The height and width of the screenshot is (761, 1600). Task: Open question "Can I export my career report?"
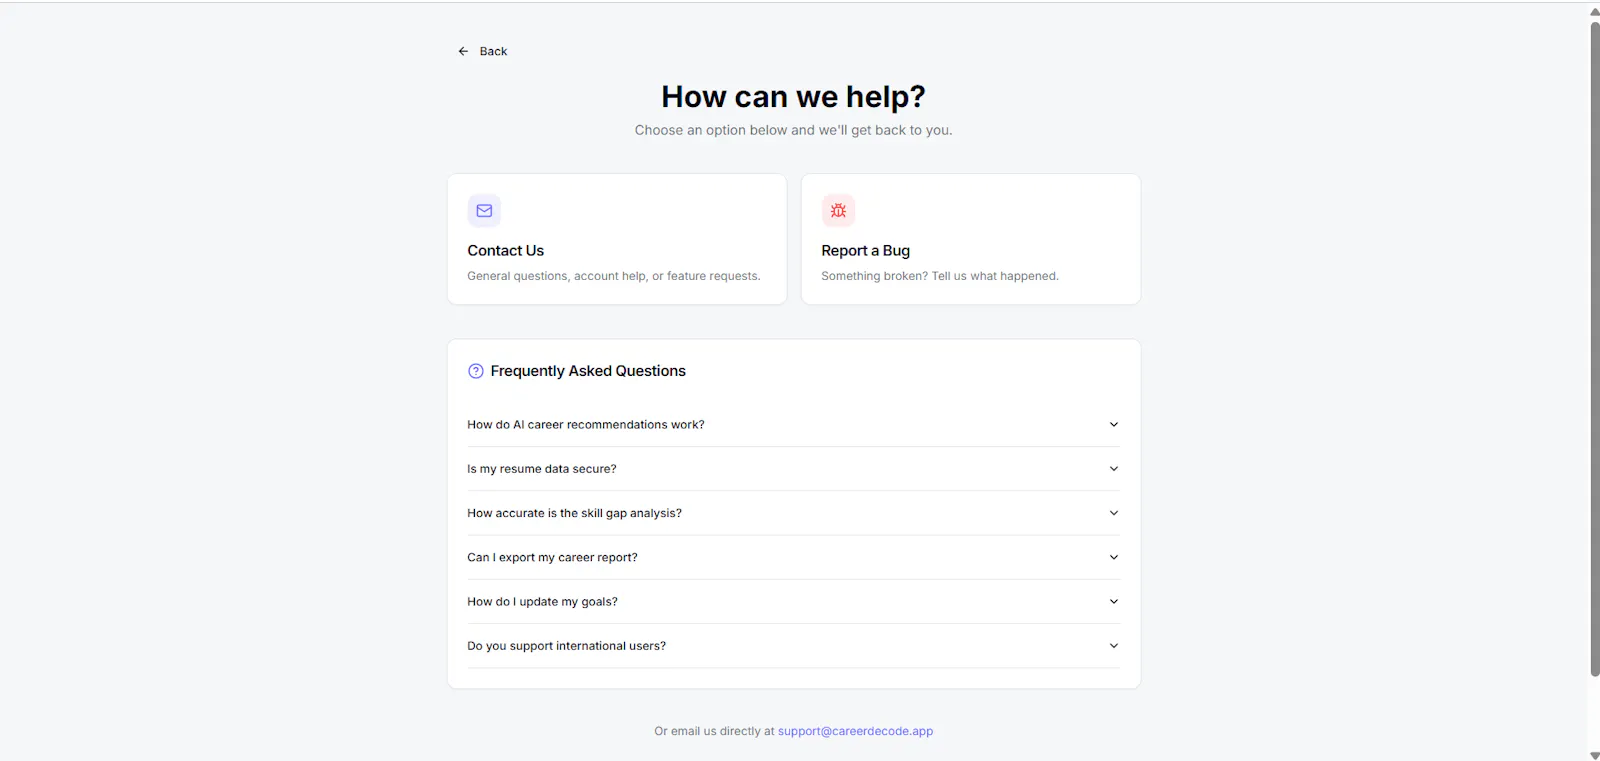pyautogui.click(x=793, y=557)
